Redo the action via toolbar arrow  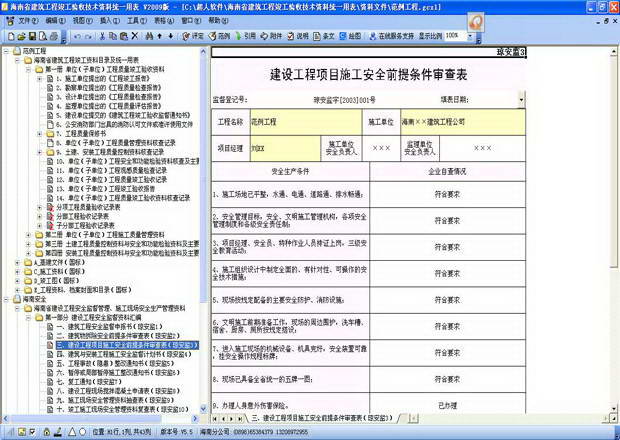[x=88, y=36]
